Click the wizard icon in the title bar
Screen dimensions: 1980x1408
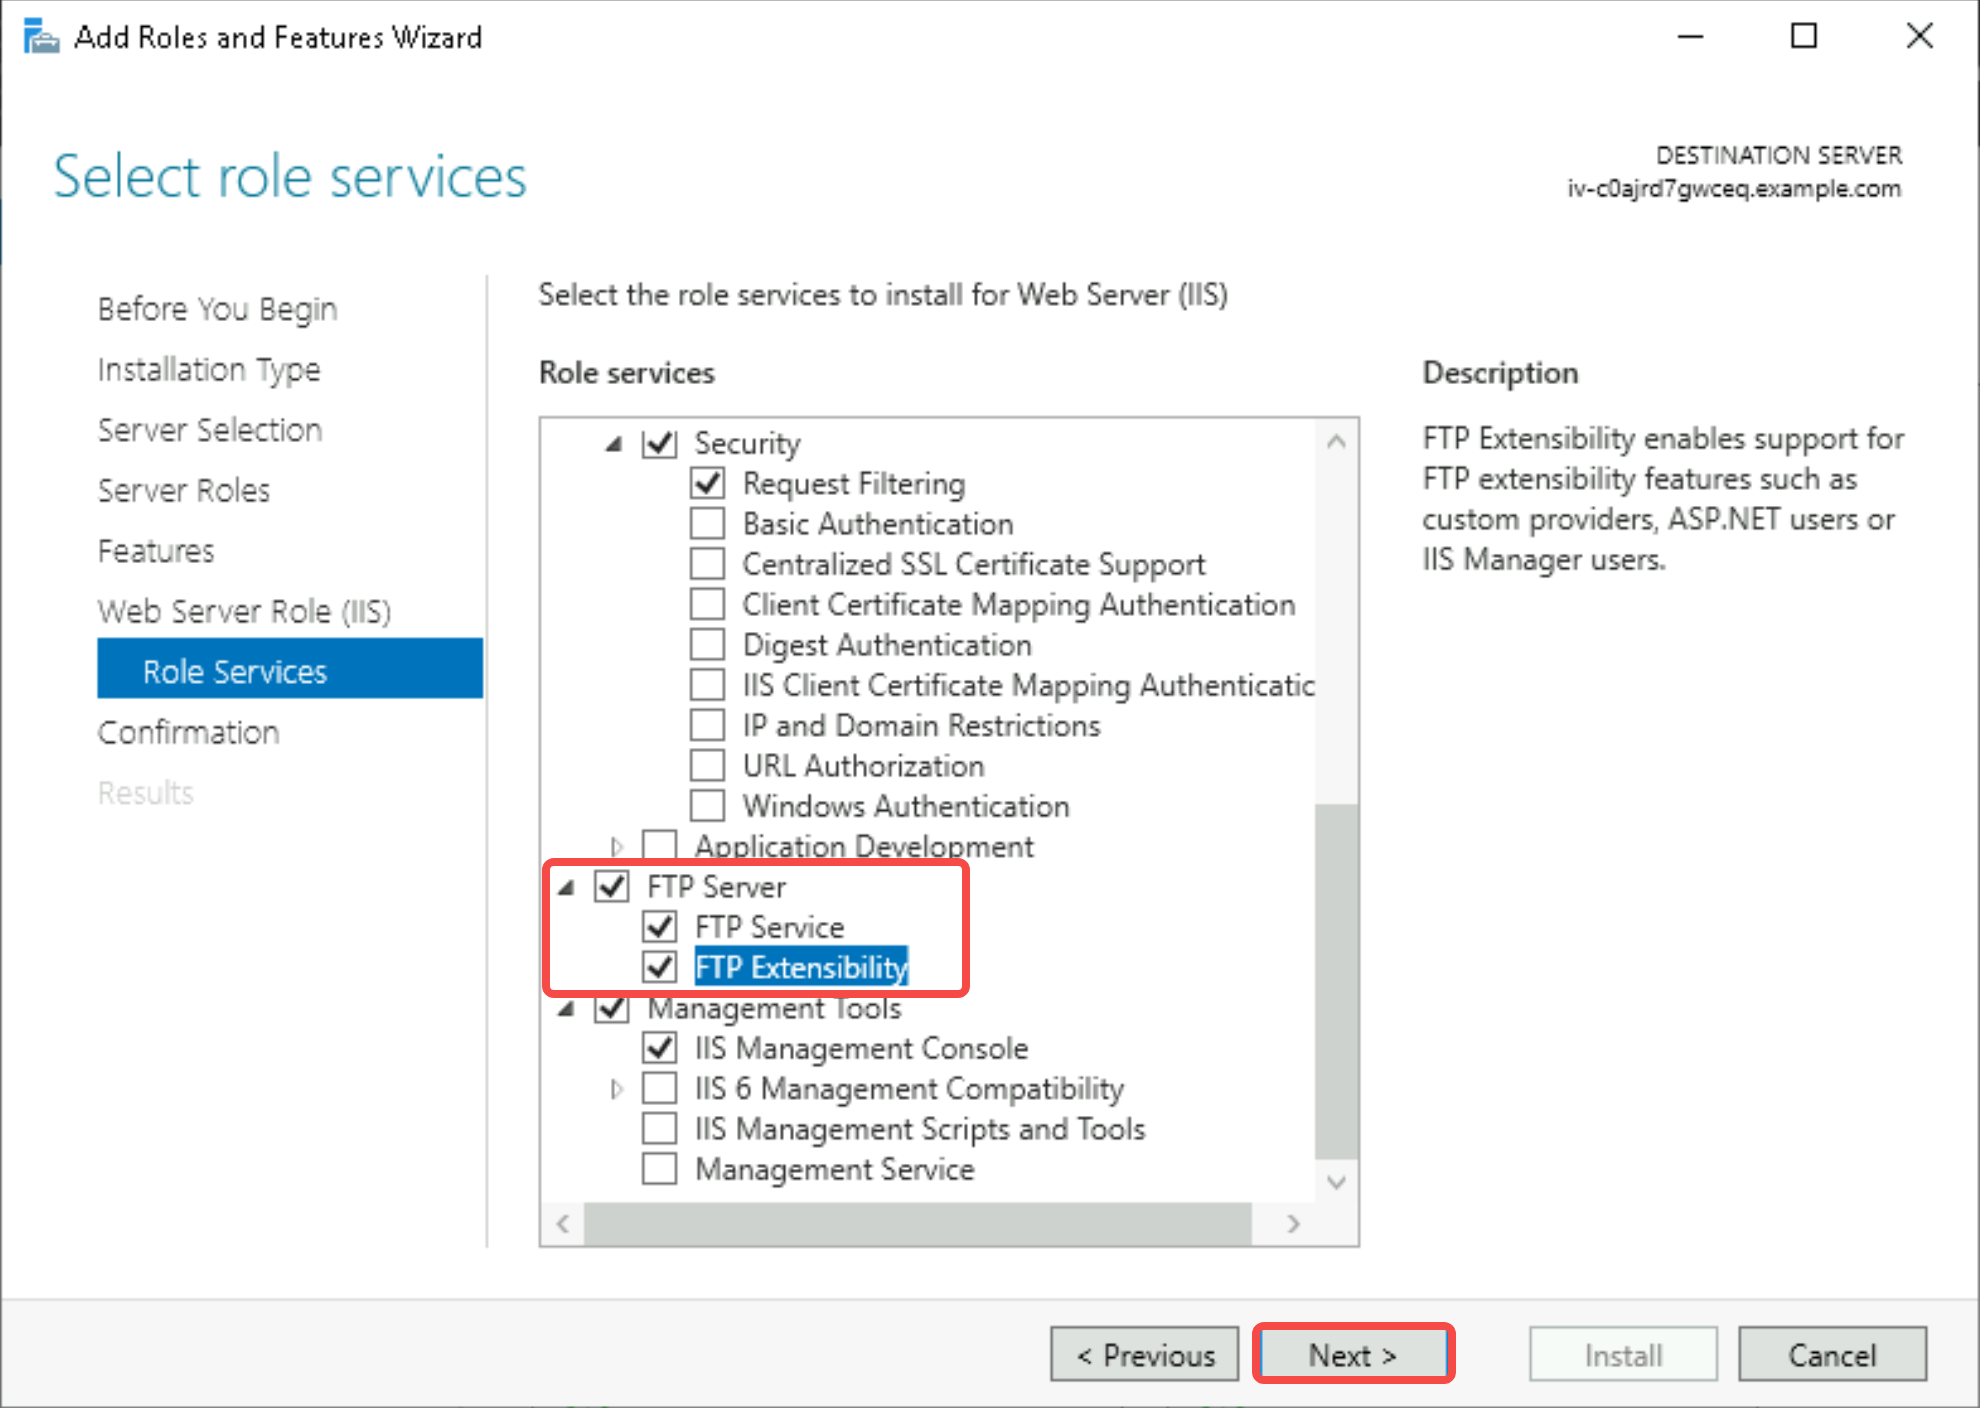click(x=41, y=37)
